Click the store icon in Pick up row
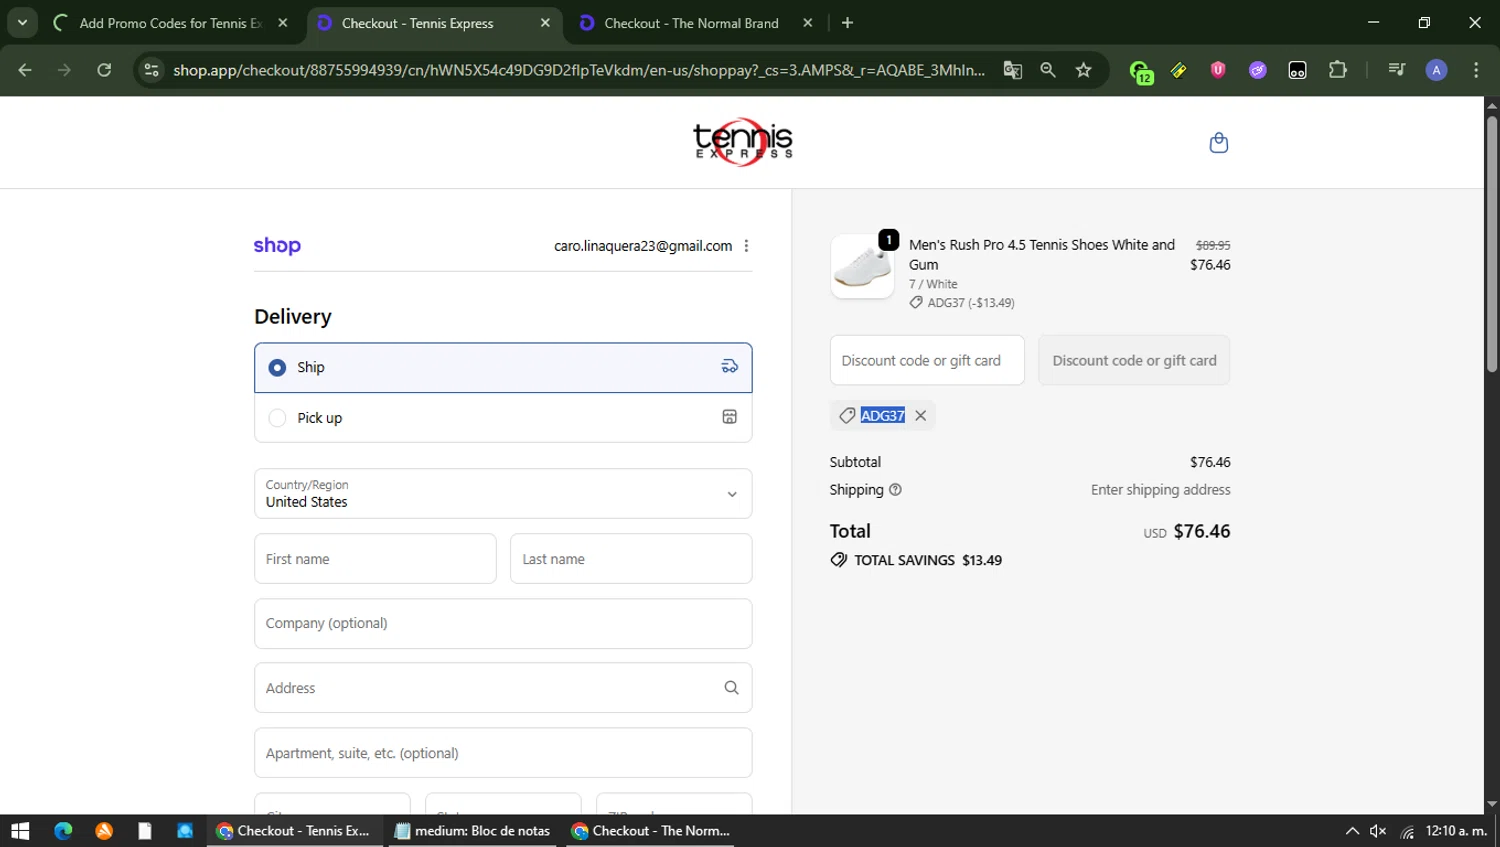 tap(730, 417)
